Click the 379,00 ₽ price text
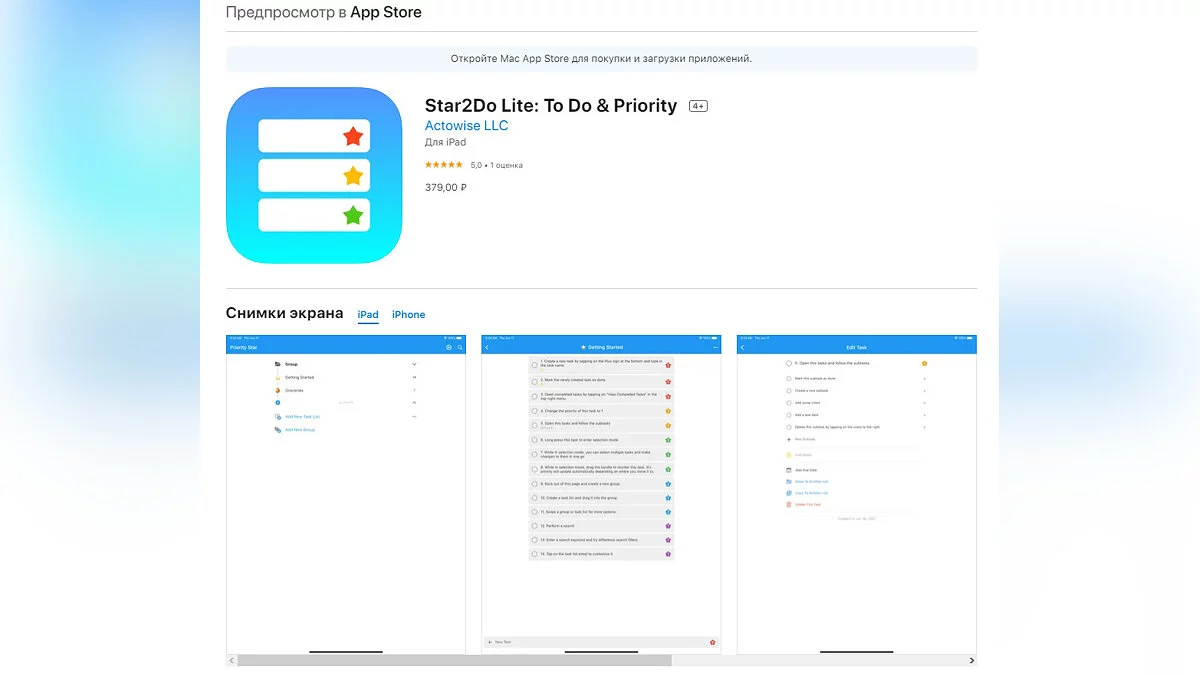 click(x=446, y=187)
